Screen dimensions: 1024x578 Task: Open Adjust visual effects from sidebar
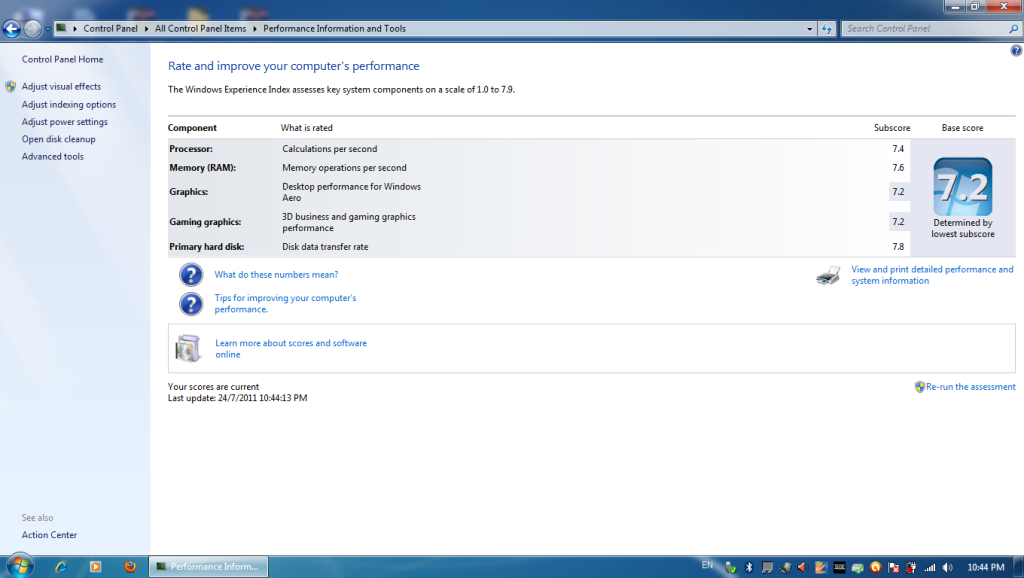[x=61, y=87]
